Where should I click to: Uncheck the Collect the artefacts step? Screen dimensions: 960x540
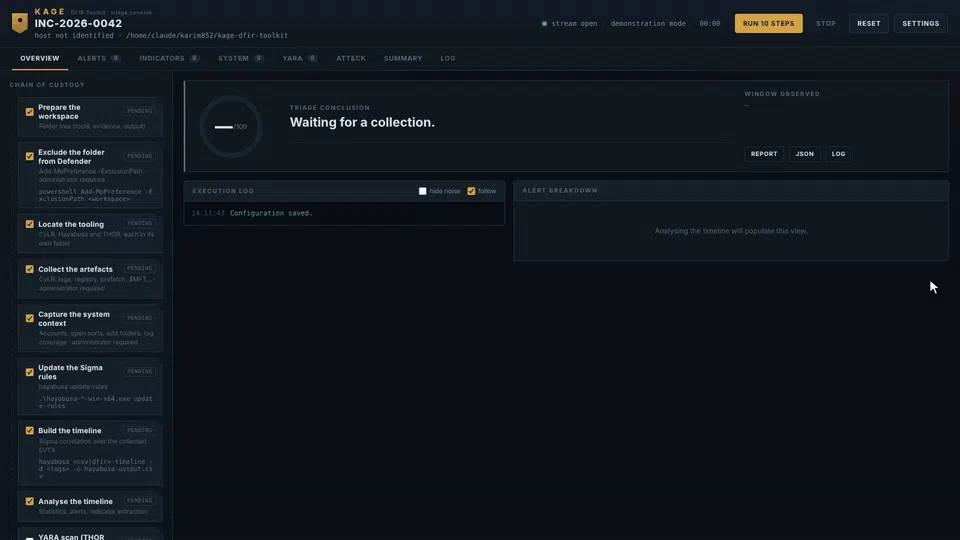29,269
